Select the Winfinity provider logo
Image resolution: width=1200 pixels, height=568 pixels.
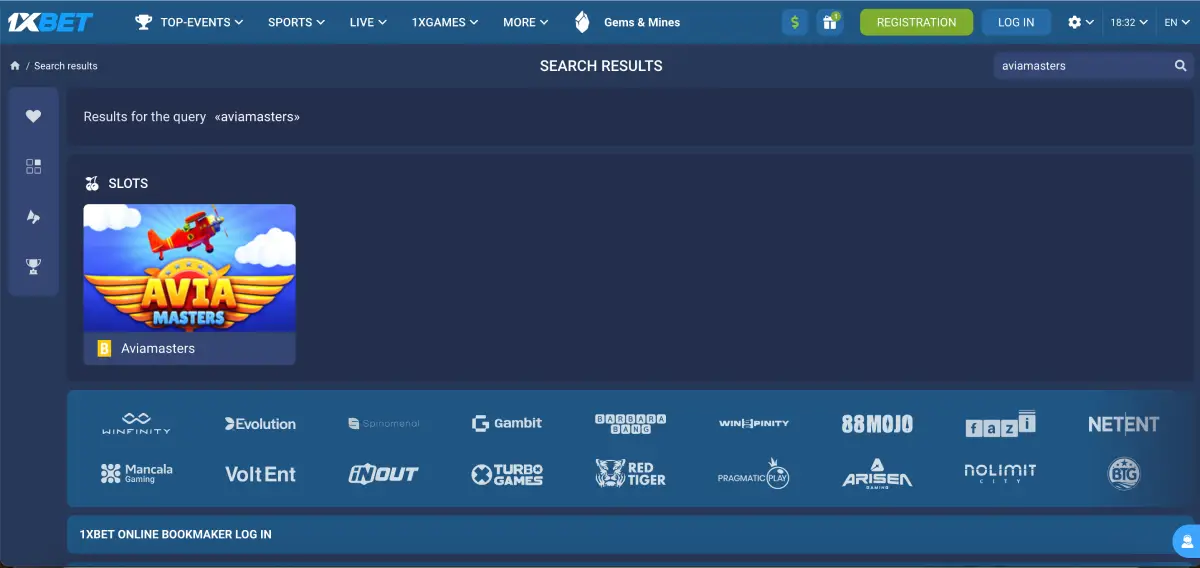pyautogui.click(x=136, y=423)
